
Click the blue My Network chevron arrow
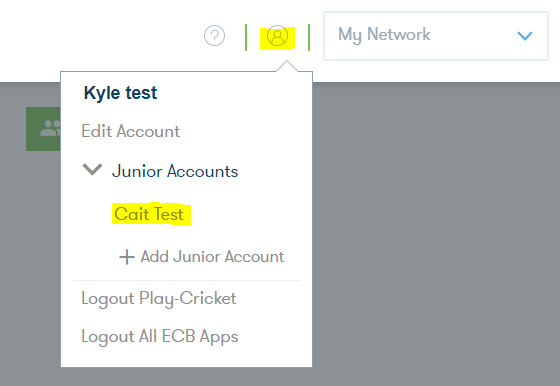[x=525, y=36]
